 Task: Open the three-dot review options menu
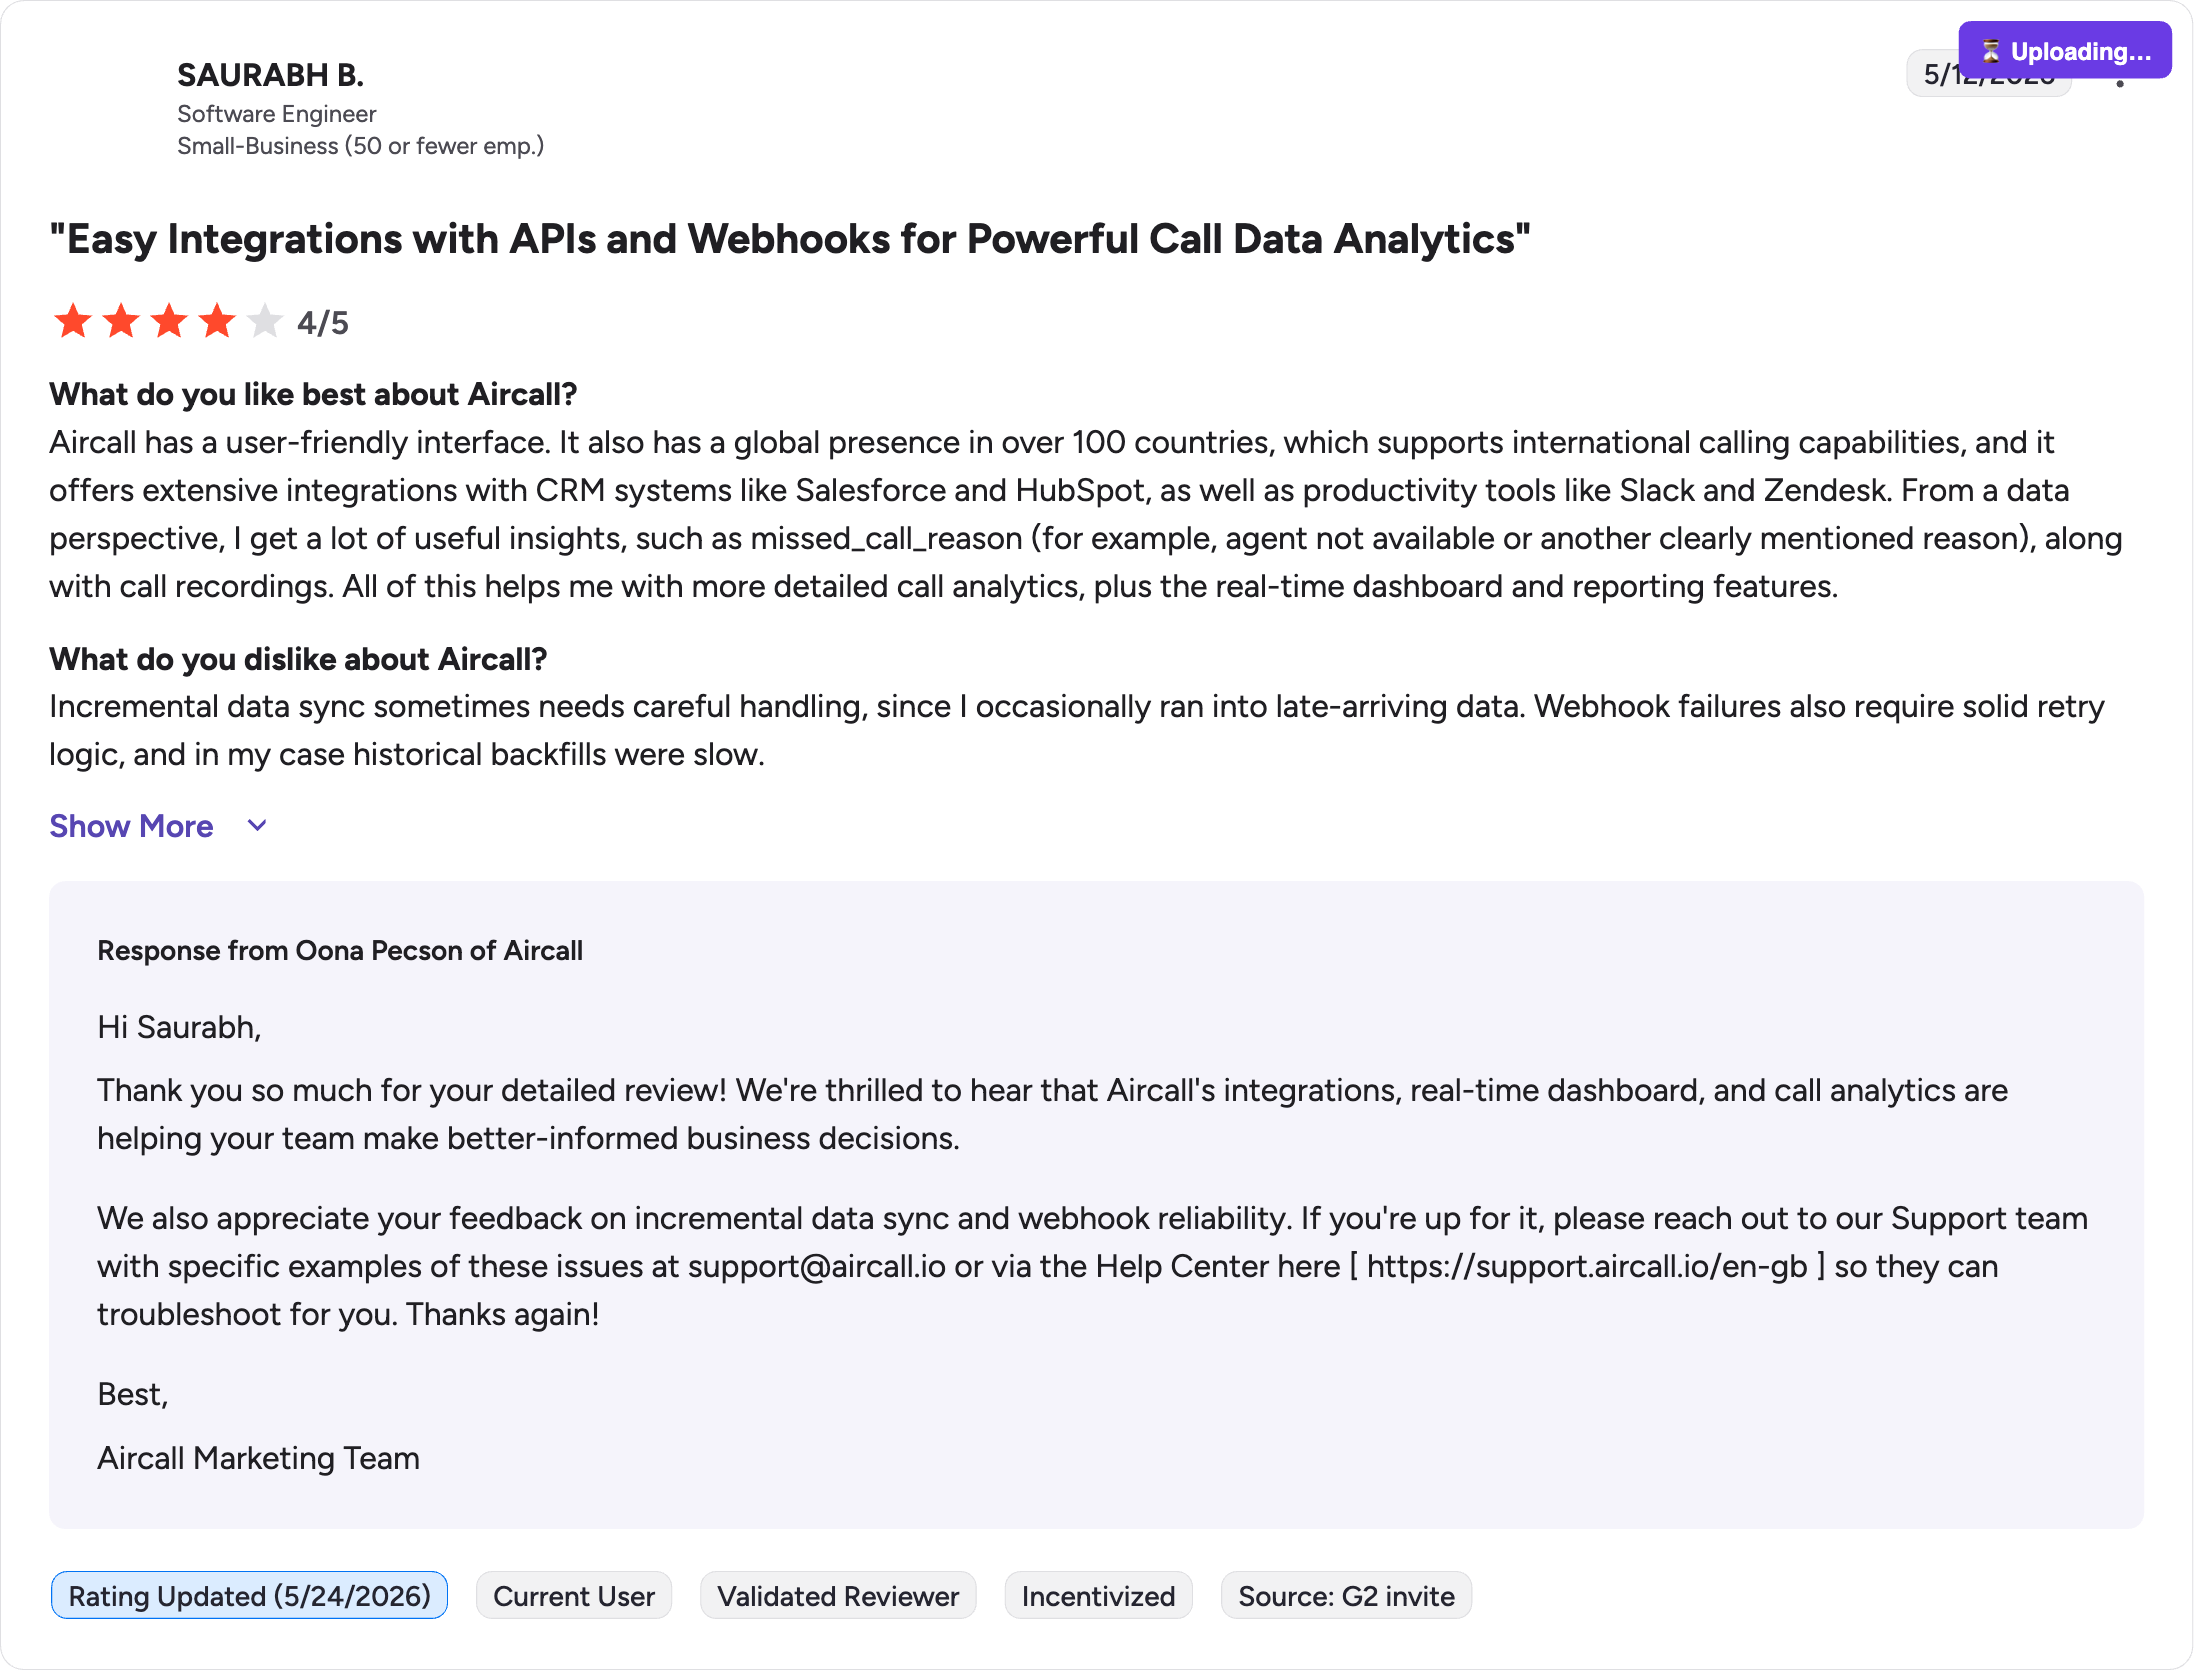2119,82
